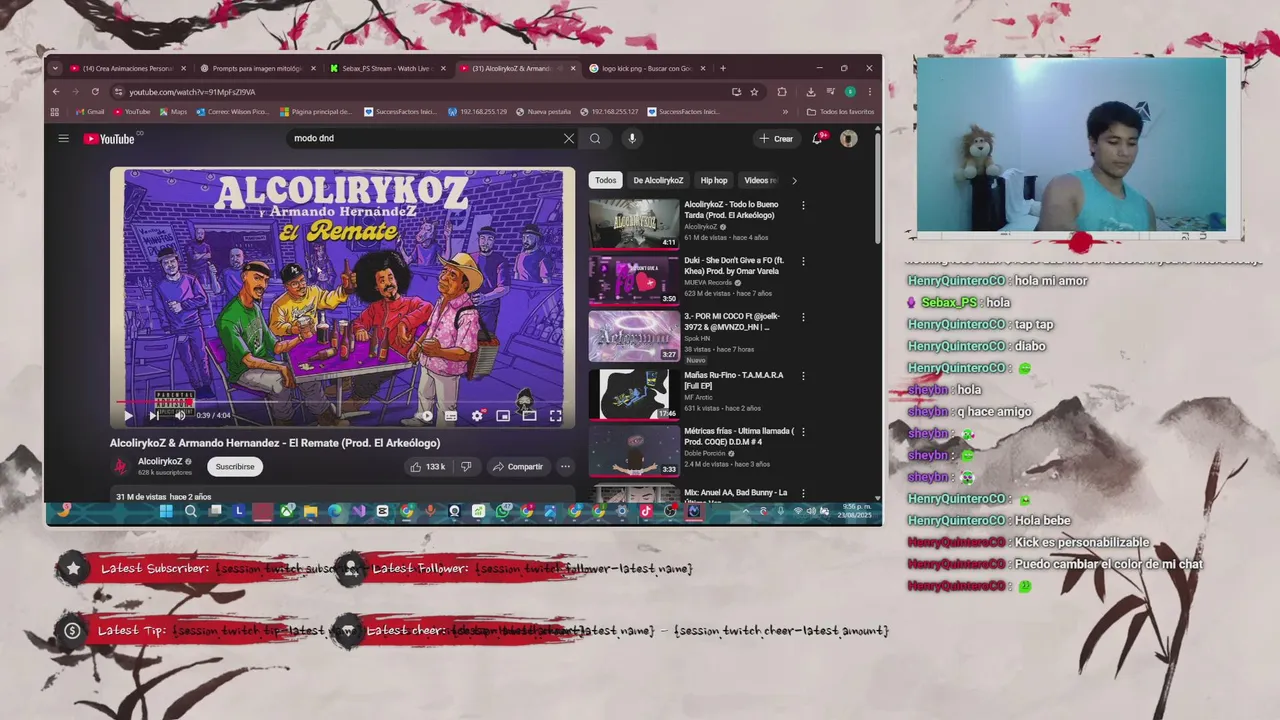Like the video with 133 k likes
Image resolution: width=1280 pixels, height=720 pixels.
(x=427, y=467)
